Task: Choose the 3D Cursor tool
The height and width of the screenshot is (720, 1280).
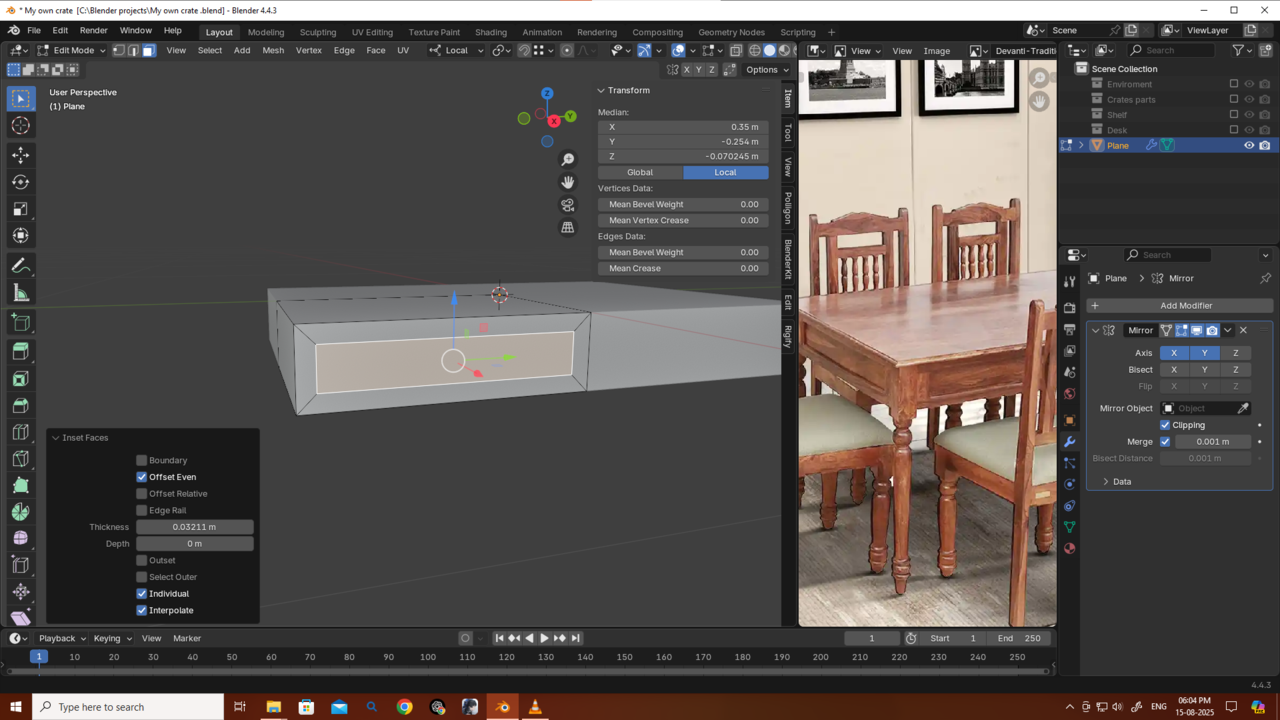Action: click(x=20, y=125)
